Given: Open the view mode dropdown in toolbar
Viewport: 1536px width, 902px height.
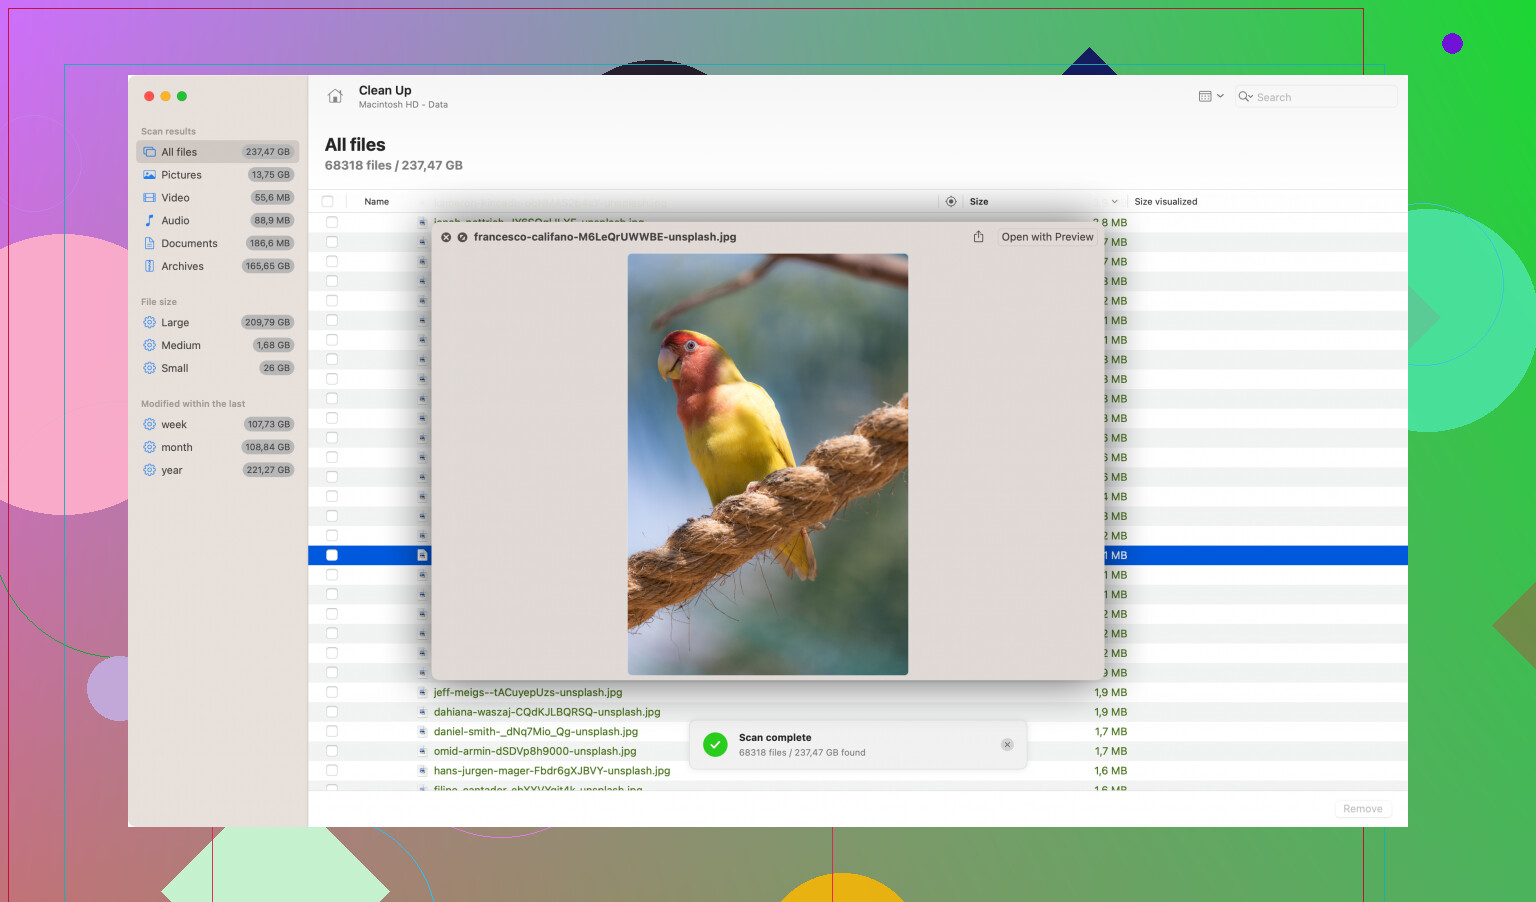Looking at the screenshot, I should click(x=1211, y=97).
